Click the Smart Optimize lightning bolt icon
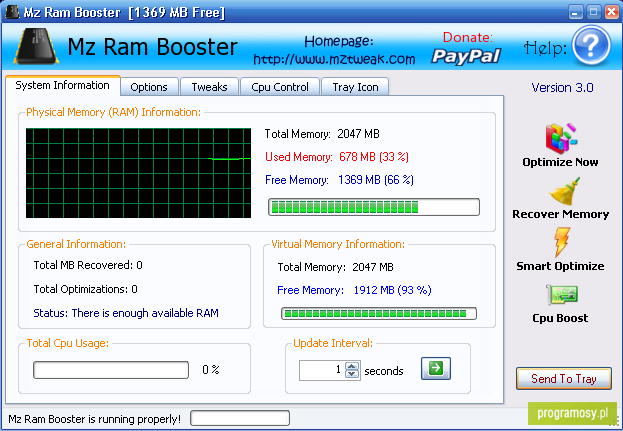 point(562,242)
